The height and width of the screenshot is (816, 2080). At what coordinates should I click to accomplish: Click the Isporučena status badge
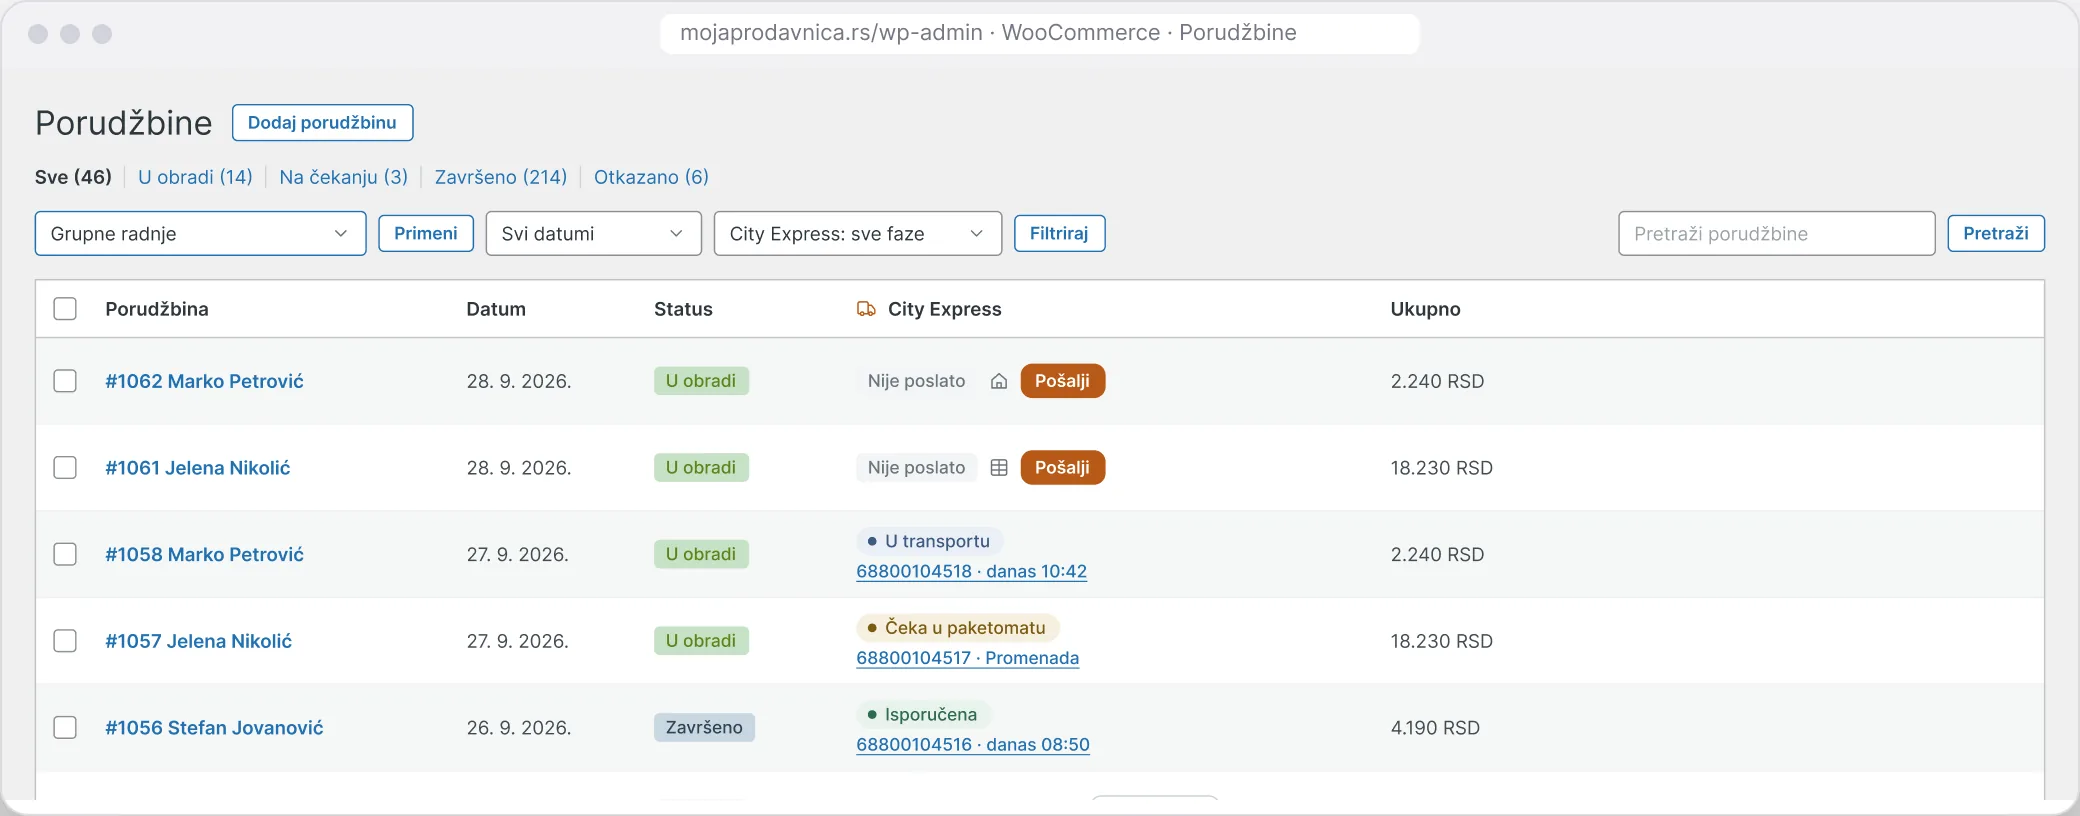point(923,714)
